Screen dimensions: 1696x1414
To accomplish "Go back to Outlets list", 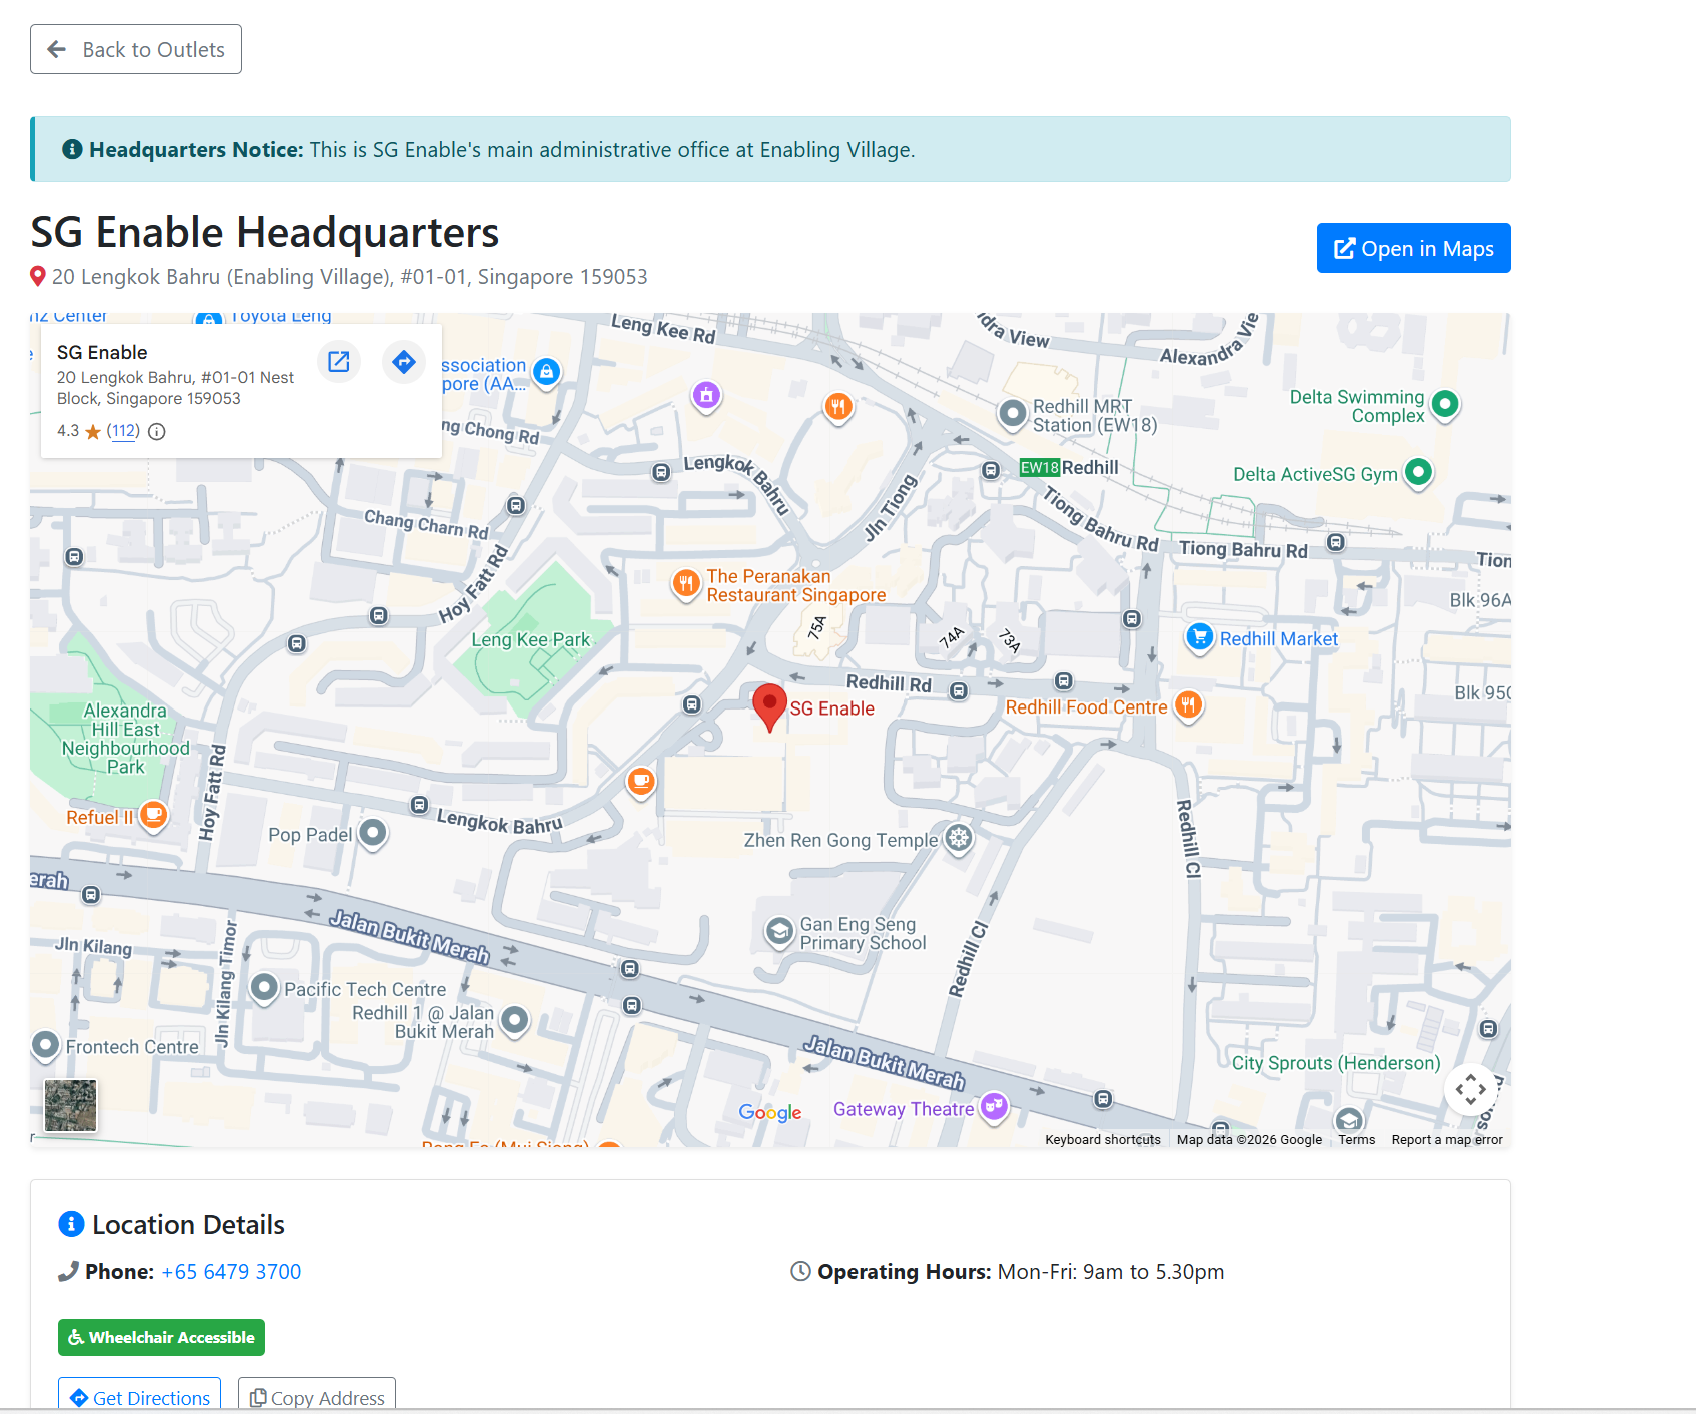I will click(136, 49).
